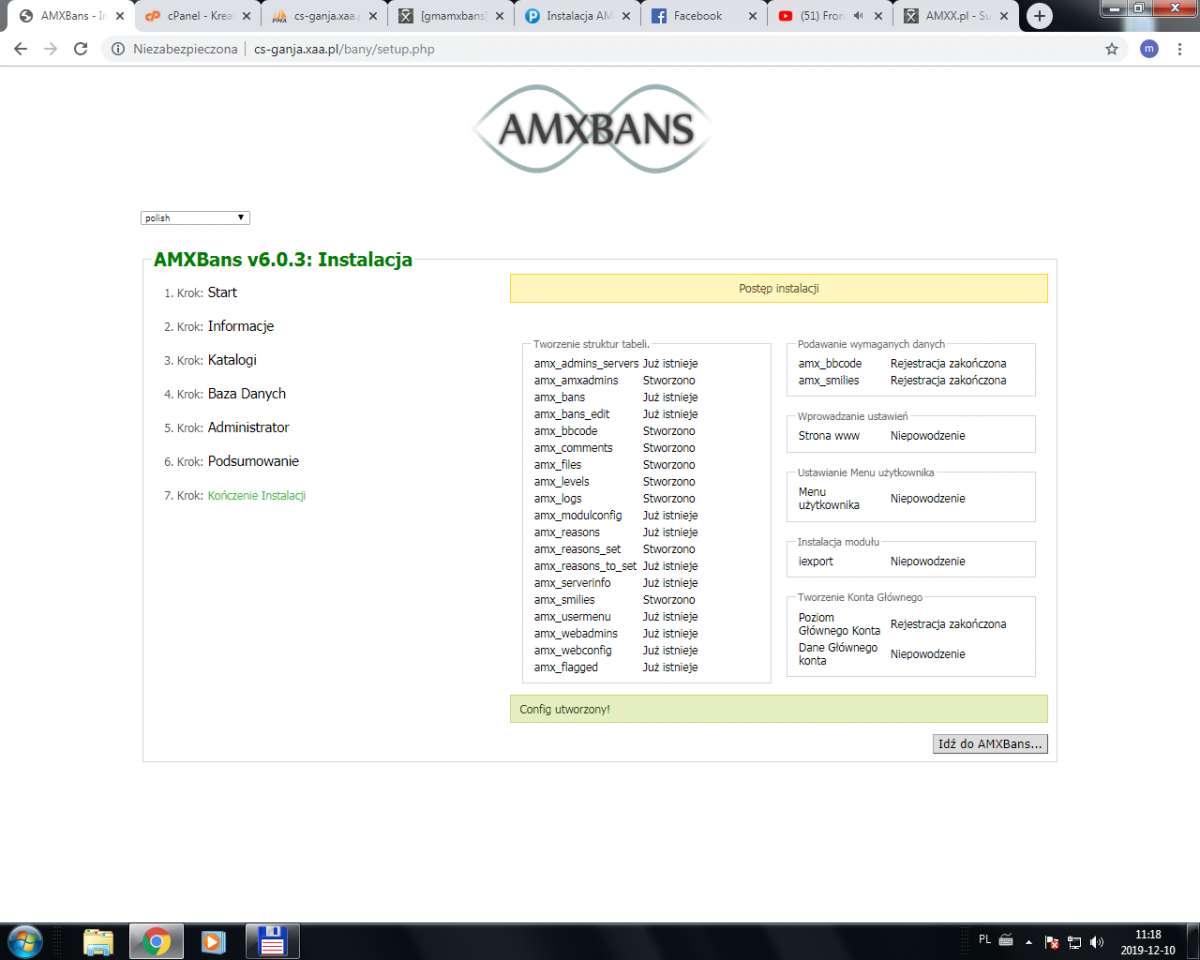Bookmark this page with the star icon
This screenshot has height=960, width=1200.
1111,49
